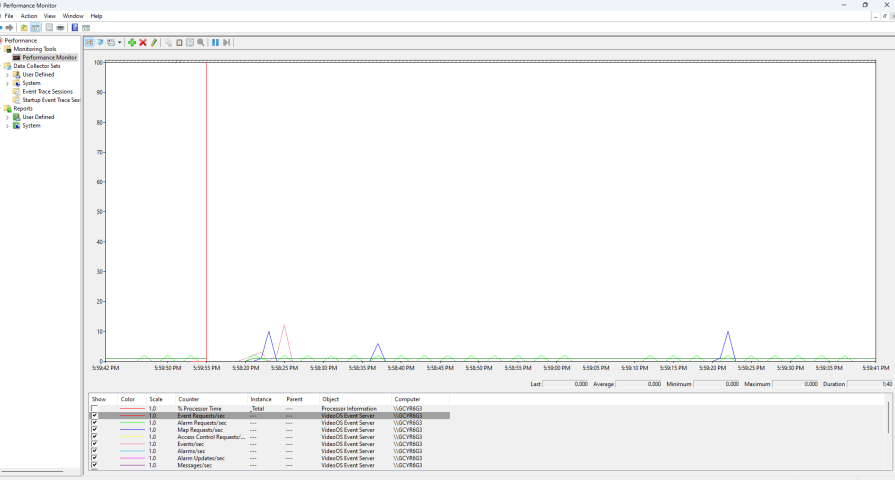The image size is (895, 480).
Task: Select Event Trace Sessions in the tree
Action: click(x=47, y=91)
